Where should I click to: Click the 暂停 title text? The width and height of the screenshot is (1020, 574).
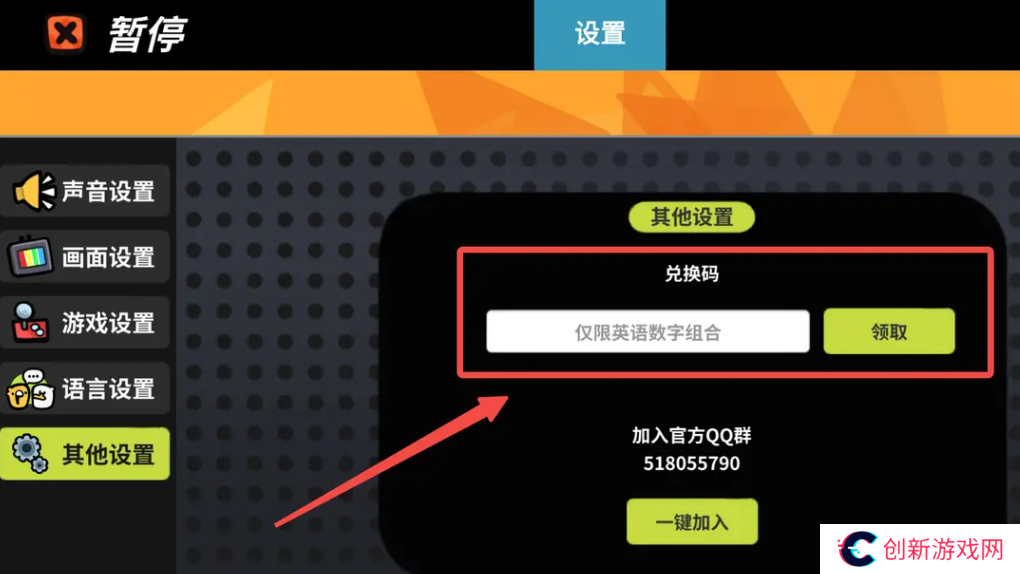[x=147, y=34]
